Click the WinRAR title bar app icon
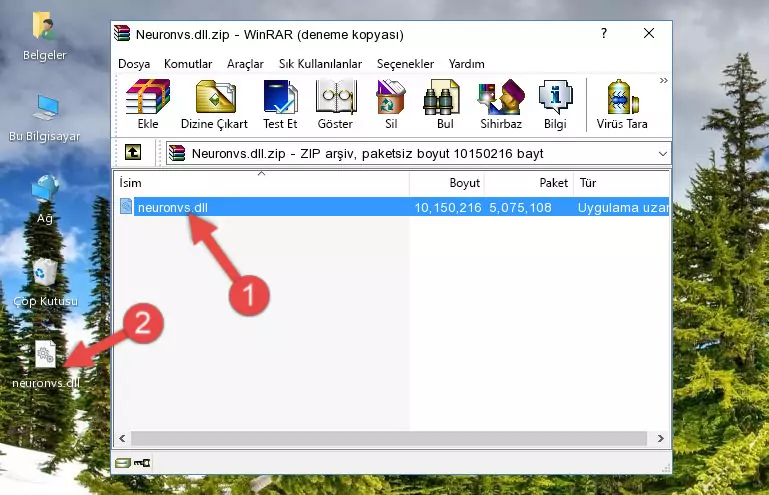The image size is (769, 495). pos(122,33)
